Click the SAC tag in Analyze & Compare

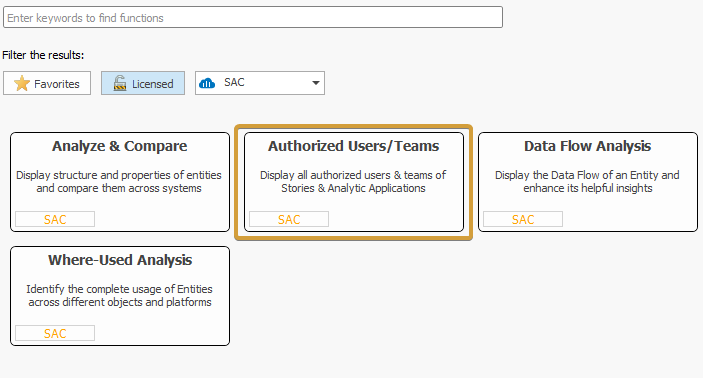coord(55,219)
